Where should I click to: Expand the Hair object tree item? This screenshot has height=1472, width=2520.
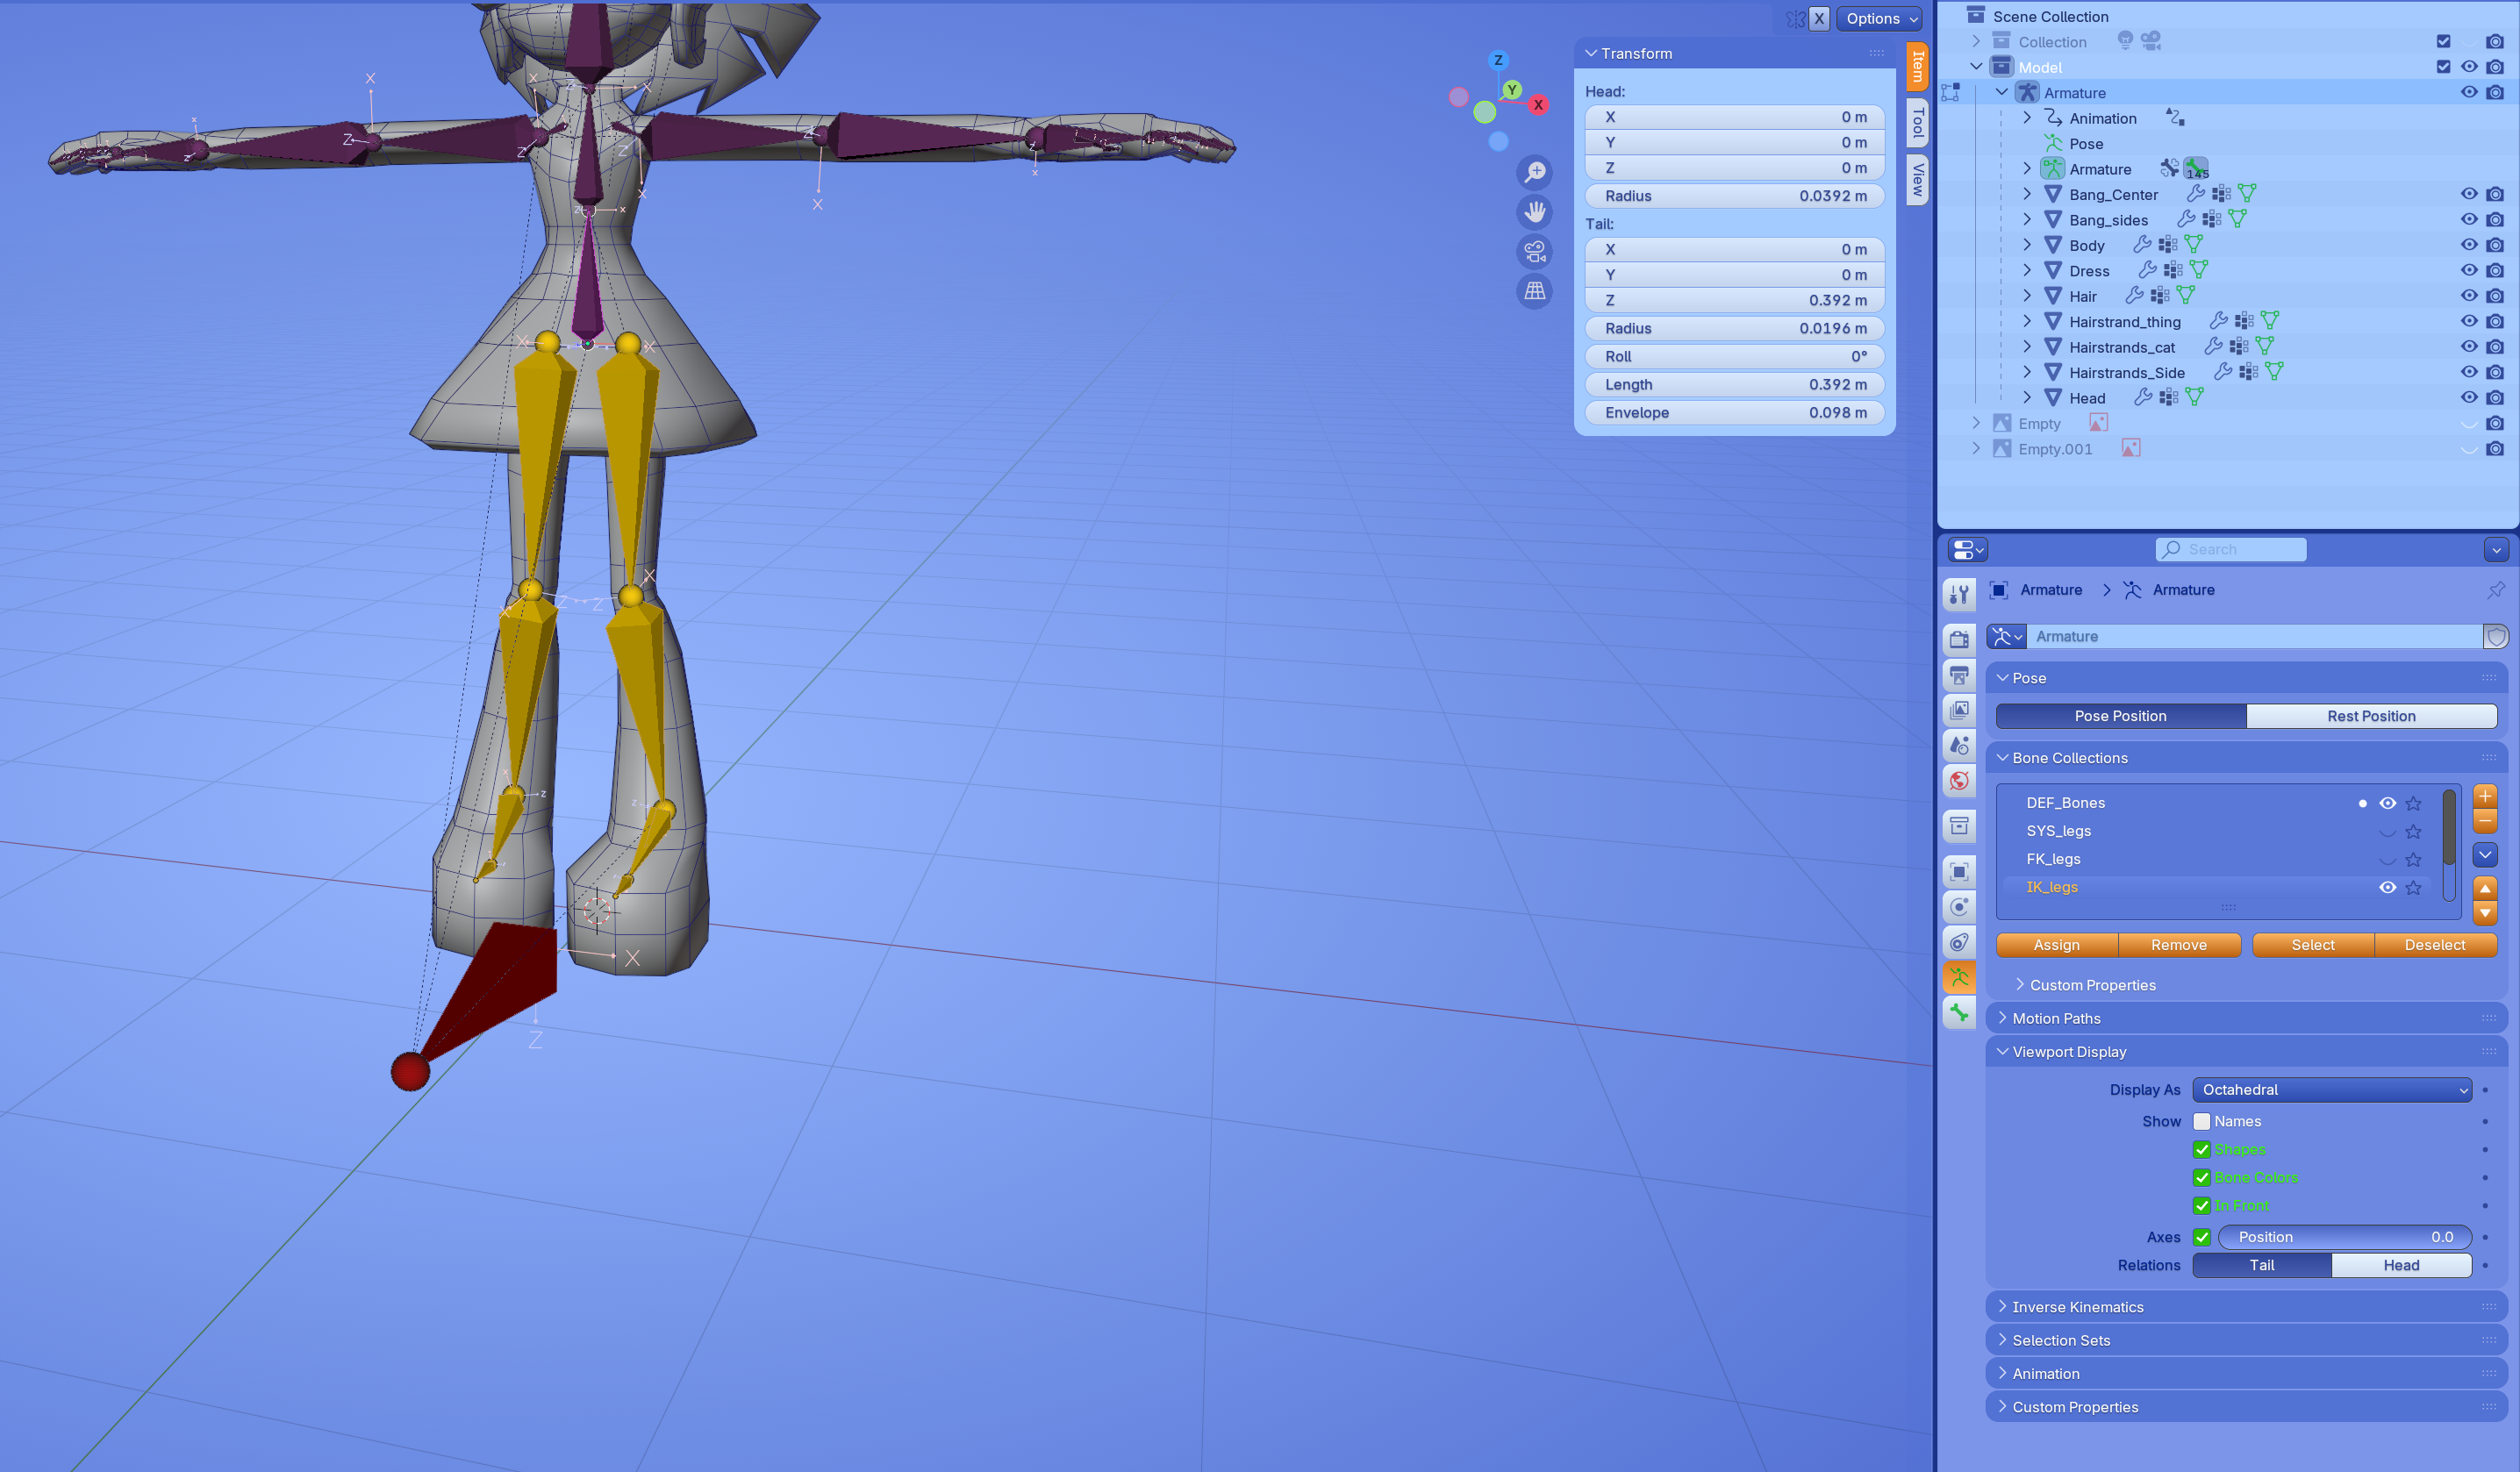(x=2027, y=296)
